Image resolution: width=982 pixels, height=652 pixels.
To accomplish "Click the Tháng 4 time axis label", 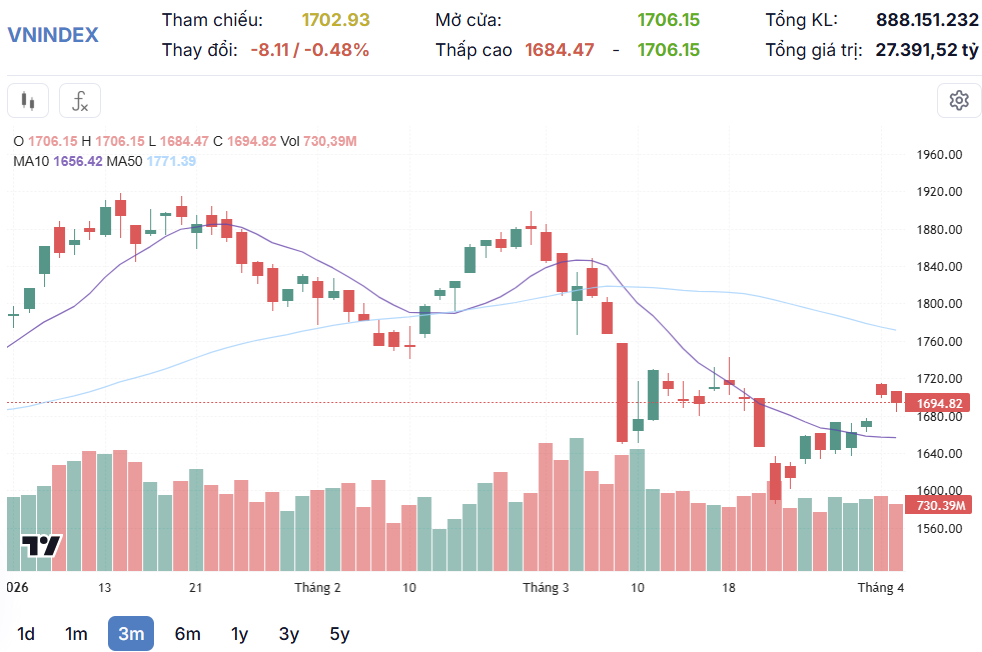I will (880, 588).
